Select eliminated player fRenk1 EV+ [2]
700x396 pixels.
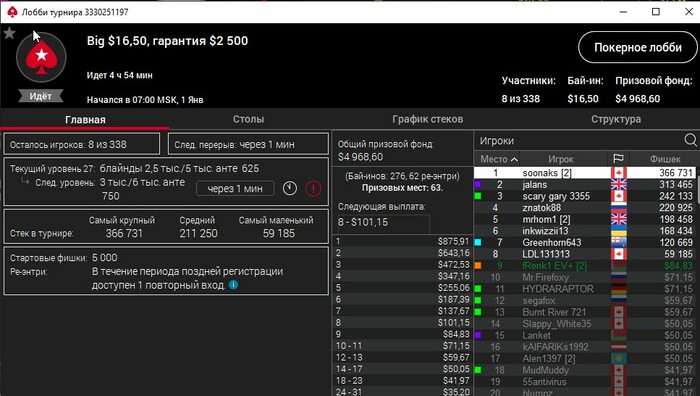pyautogui.click(x=584, y=266)
